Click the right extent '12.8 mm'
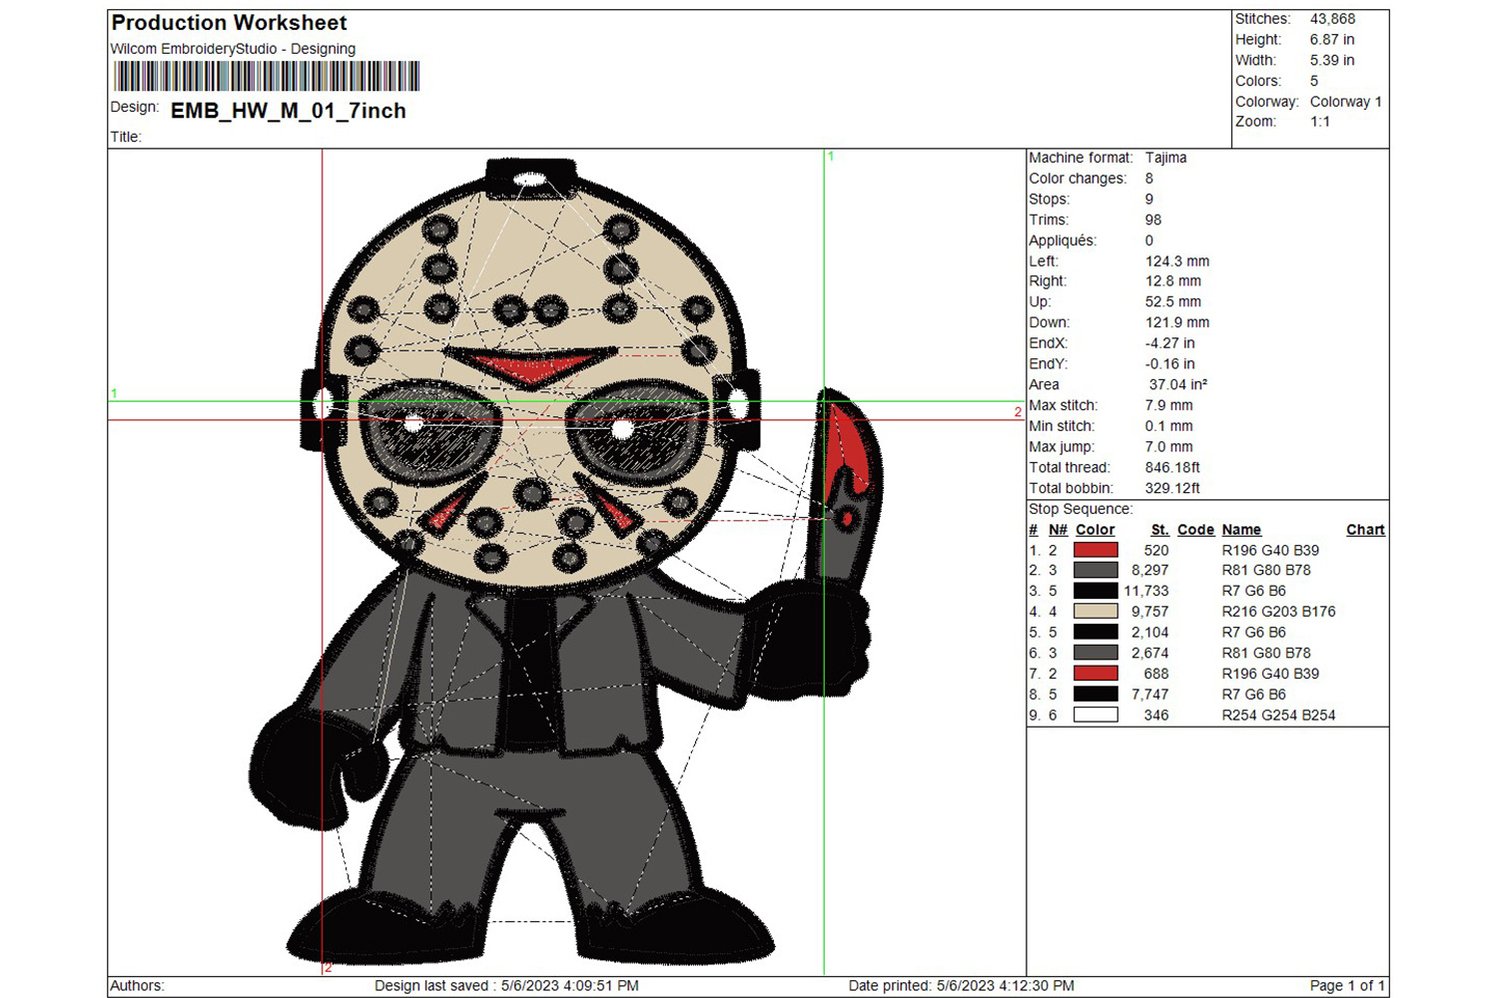 [x=1173, y=282]
